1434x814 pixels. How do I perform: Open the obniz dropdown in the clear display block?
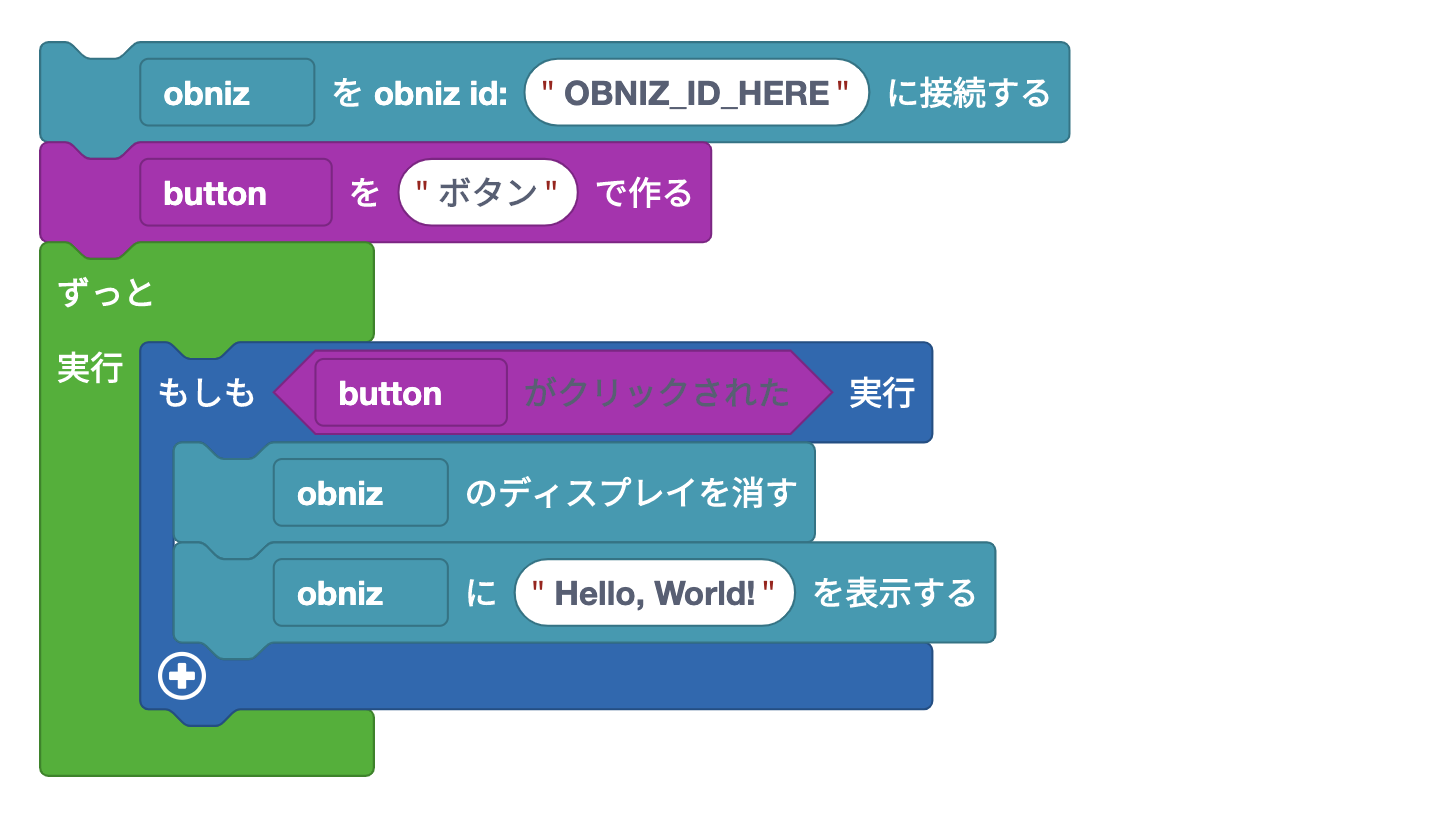tap(360, 493)
